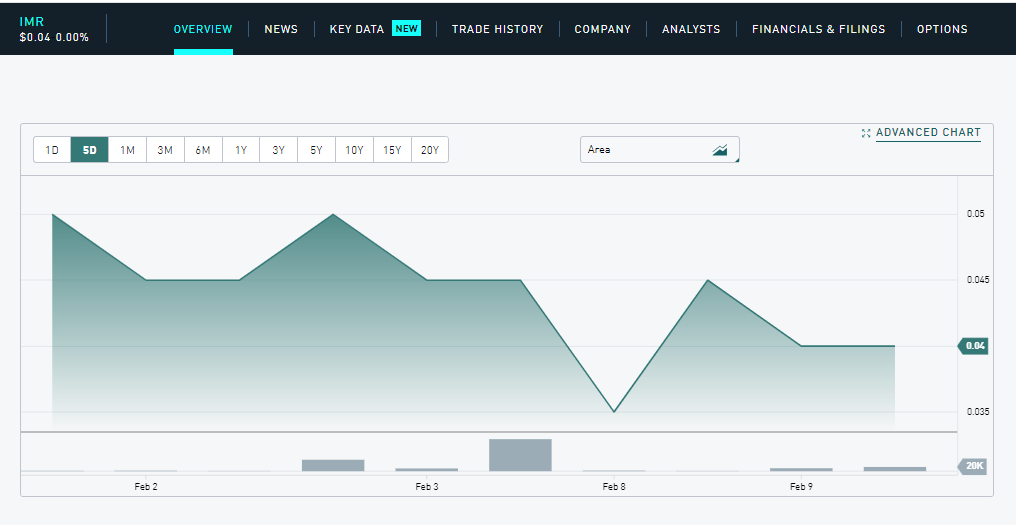Viewport: 1016px width, 525px height.
Task: Click the Feb 9 date label
Action: coord(802,487)
